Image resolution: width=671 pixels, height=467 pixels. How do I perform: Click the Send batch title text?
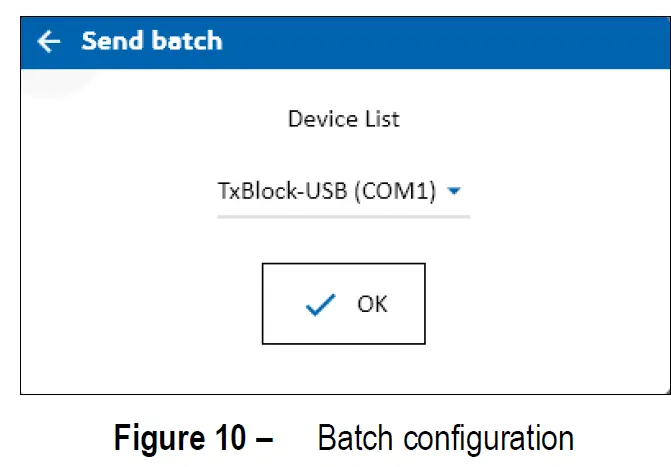pos(151,41)
